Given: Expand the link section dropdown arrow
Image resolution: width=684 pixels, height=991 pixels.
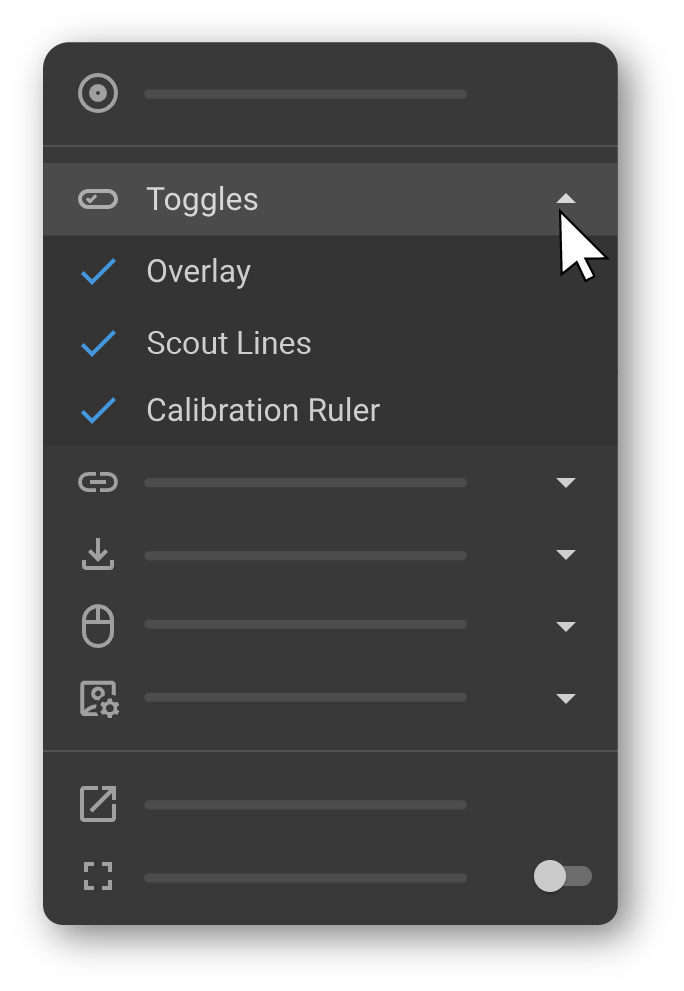Looking at the screenshot, I should [566, 483].
